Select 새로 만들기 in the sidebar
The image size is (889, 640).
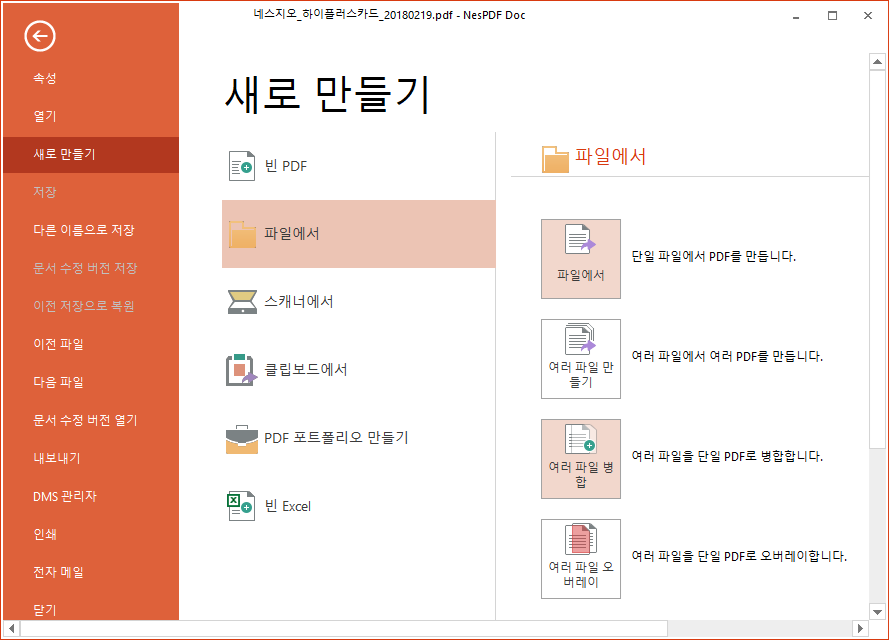[91, 154]
